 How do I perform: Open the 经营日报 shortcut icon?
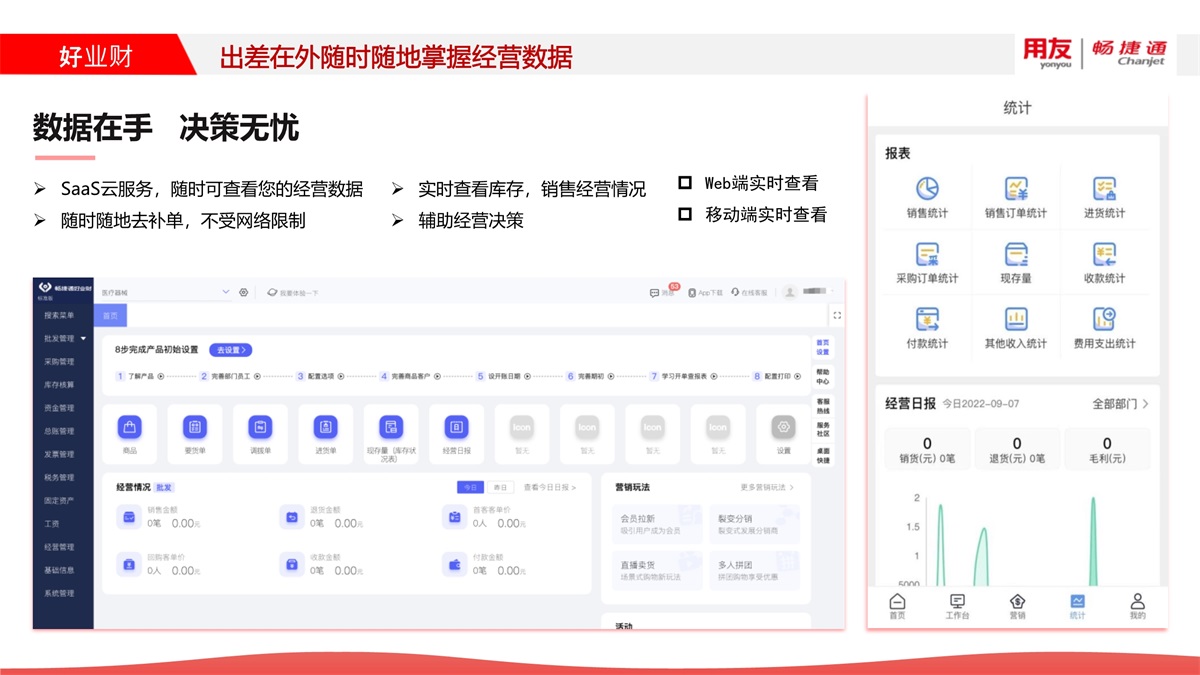pos(456,428)
